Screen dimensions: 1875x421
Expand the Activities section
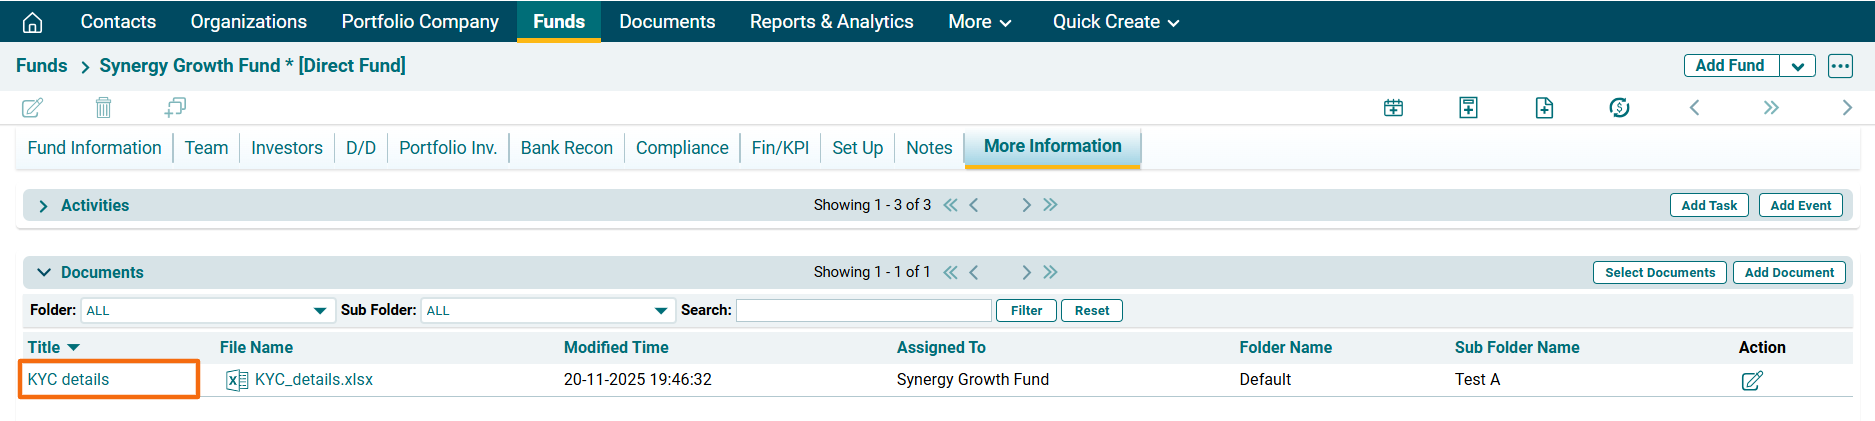(43, 206)
